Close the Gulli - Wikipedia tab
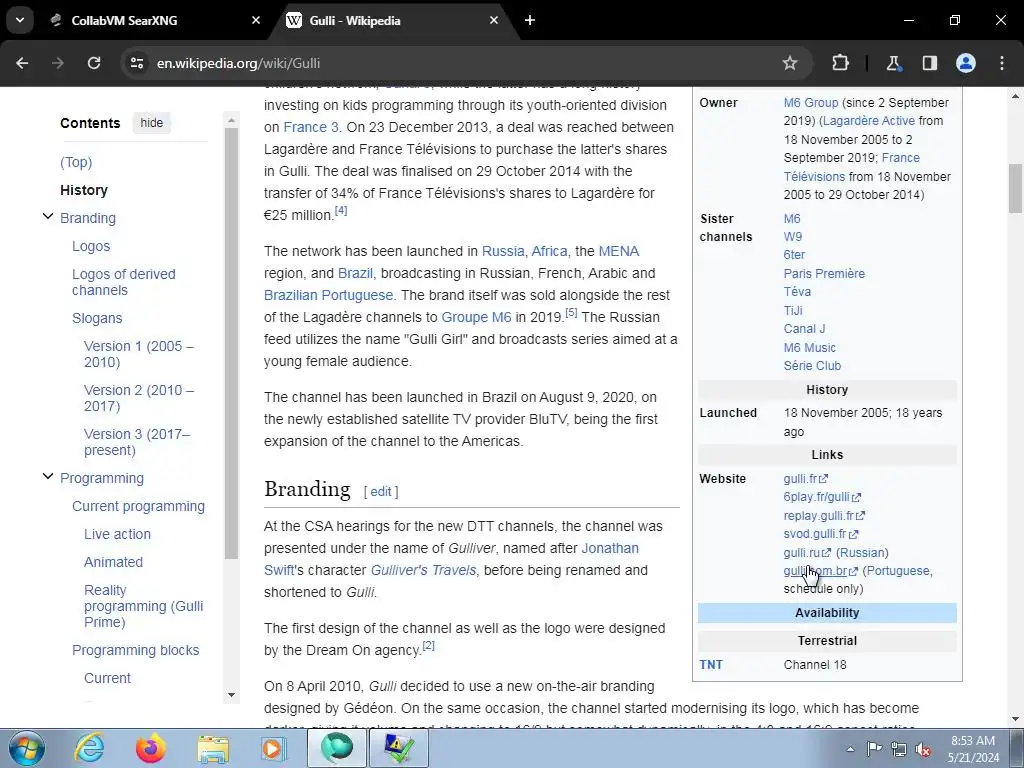Image resolution: width=1024 pixels, height=768 pixels. click(494, 20)
